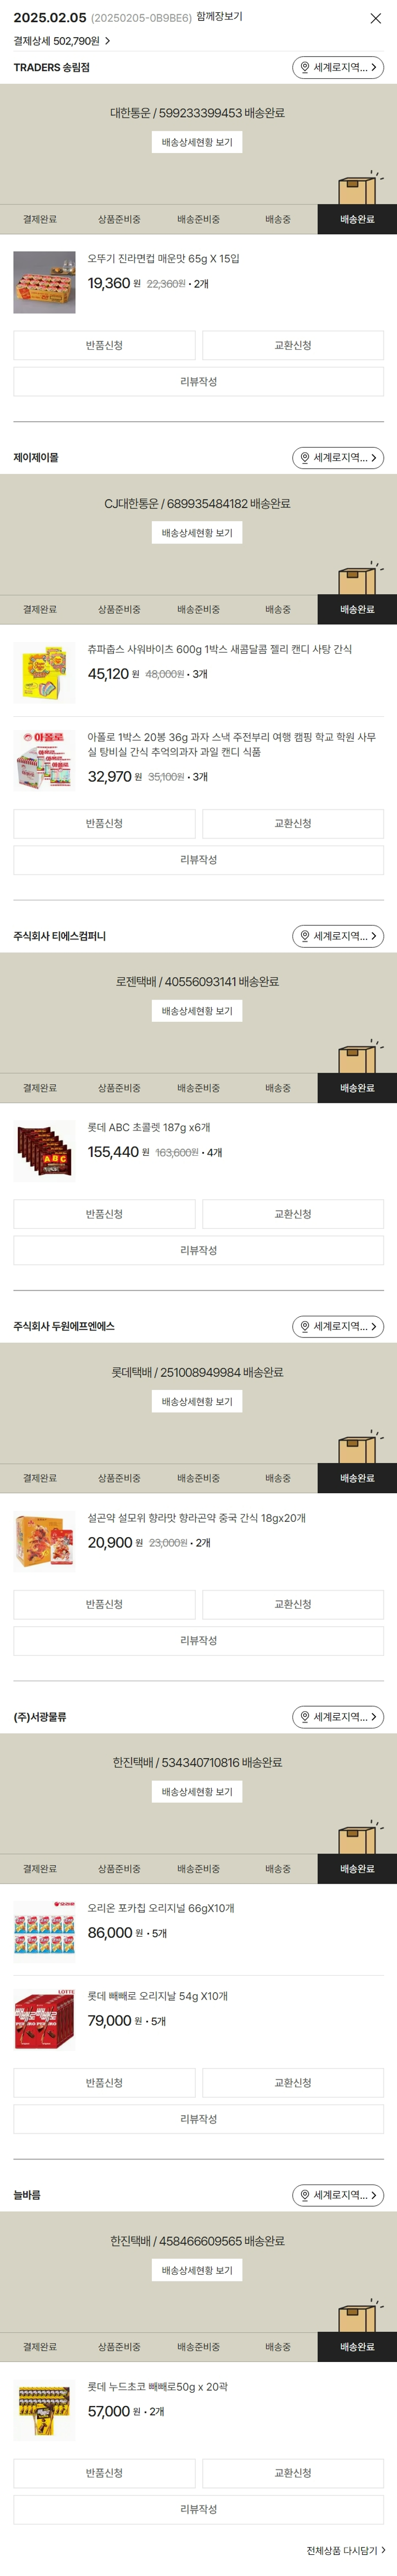Image resolution: width=397 pixels, height=2576 pixels.
Task: Select 결제완료 step in 제이제이몰 section
Action: (x=40, y=609)
